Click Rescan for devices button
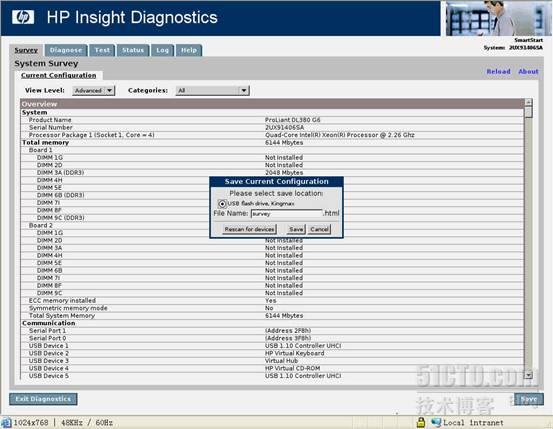The image size is (553, 429). tap(249, 229)
